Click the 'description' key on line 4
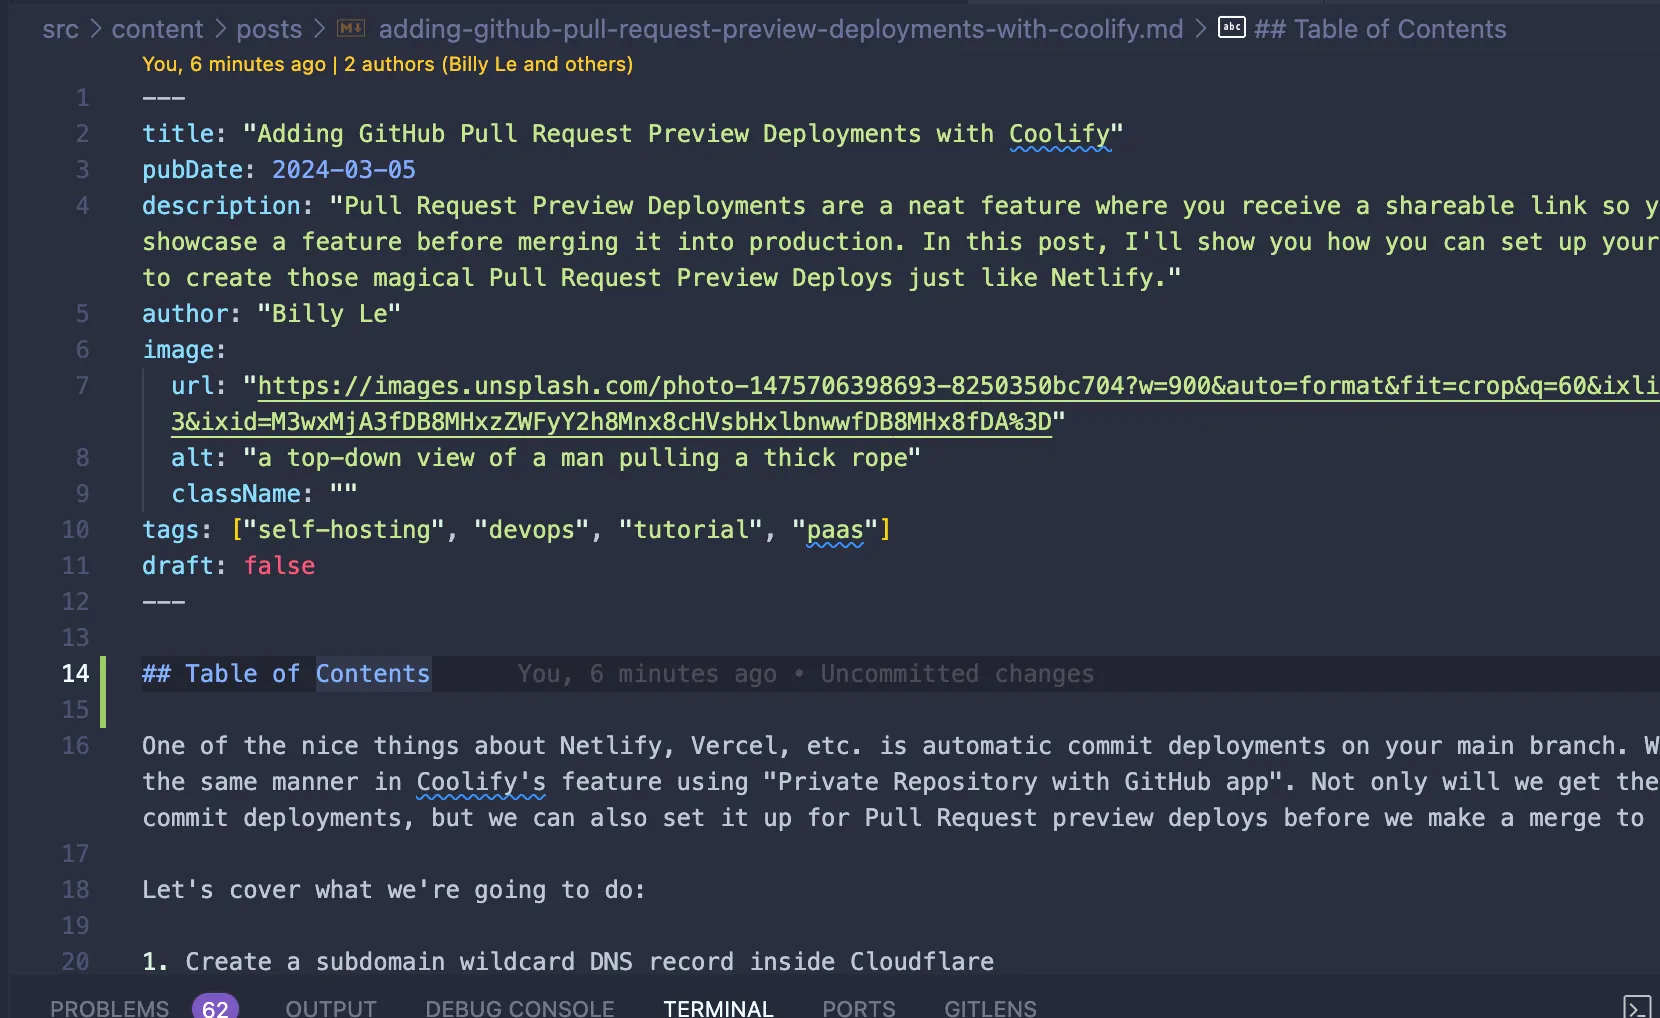Viewport: 1660px width, 1018px height. (221, 206)
